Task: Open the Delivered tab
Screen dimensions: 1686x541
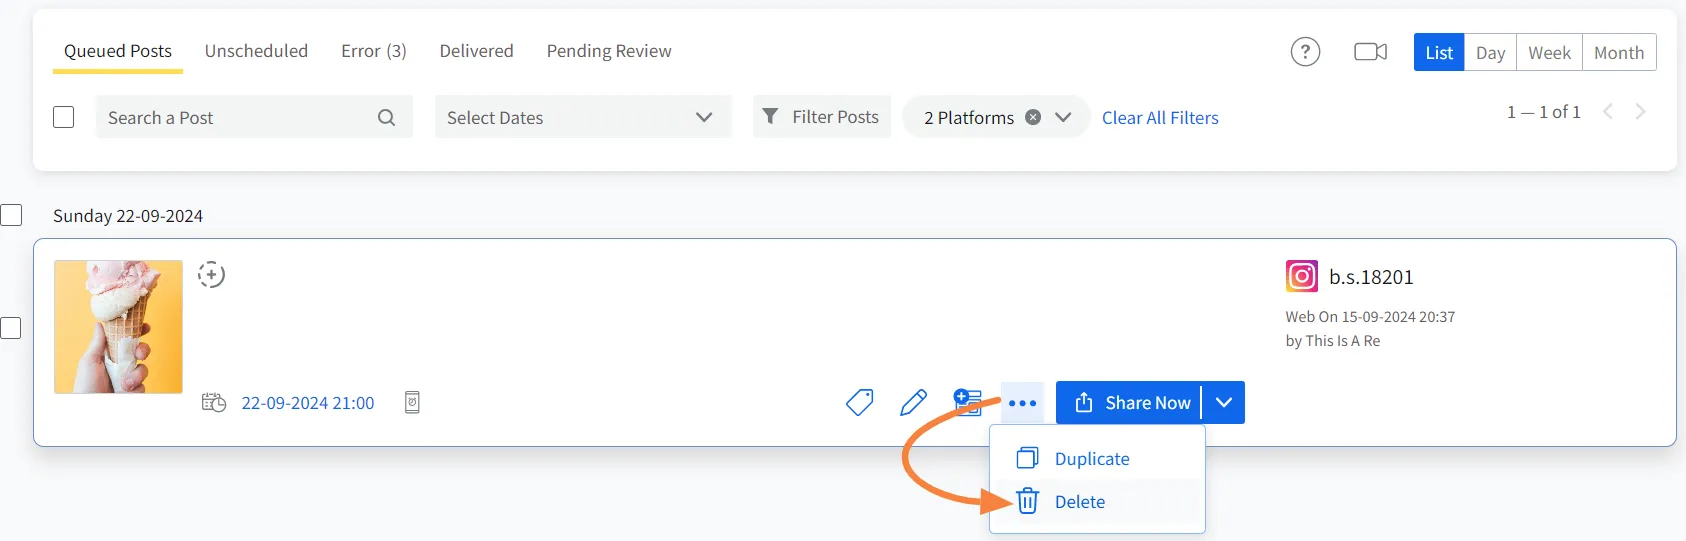Action: (476, 51)
